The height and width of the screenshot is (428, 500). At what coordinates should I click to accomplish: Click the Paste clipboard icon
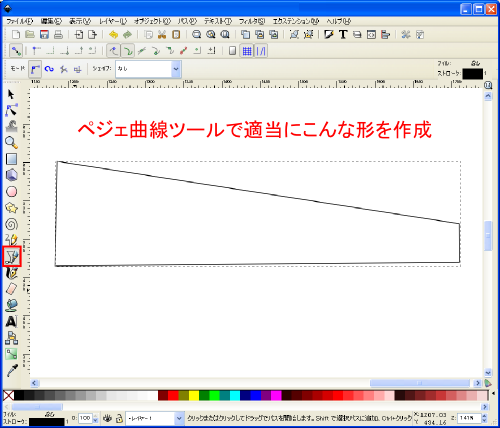pos(176,34)
